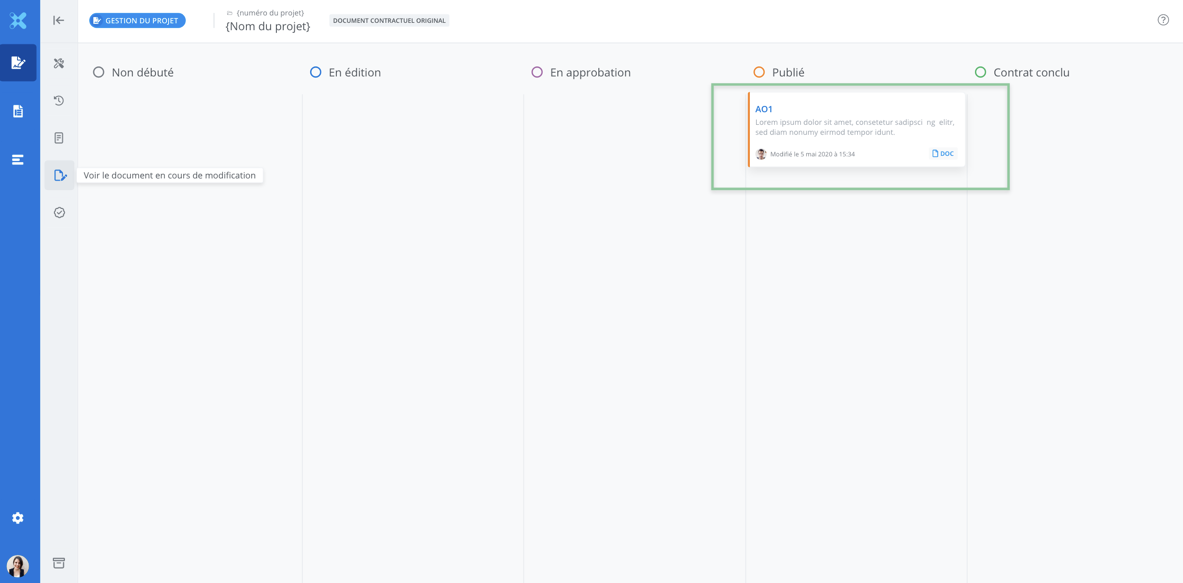Screen dimensions: 1183x583
Task: View the document currently being modified
Action: click(60, 176)
